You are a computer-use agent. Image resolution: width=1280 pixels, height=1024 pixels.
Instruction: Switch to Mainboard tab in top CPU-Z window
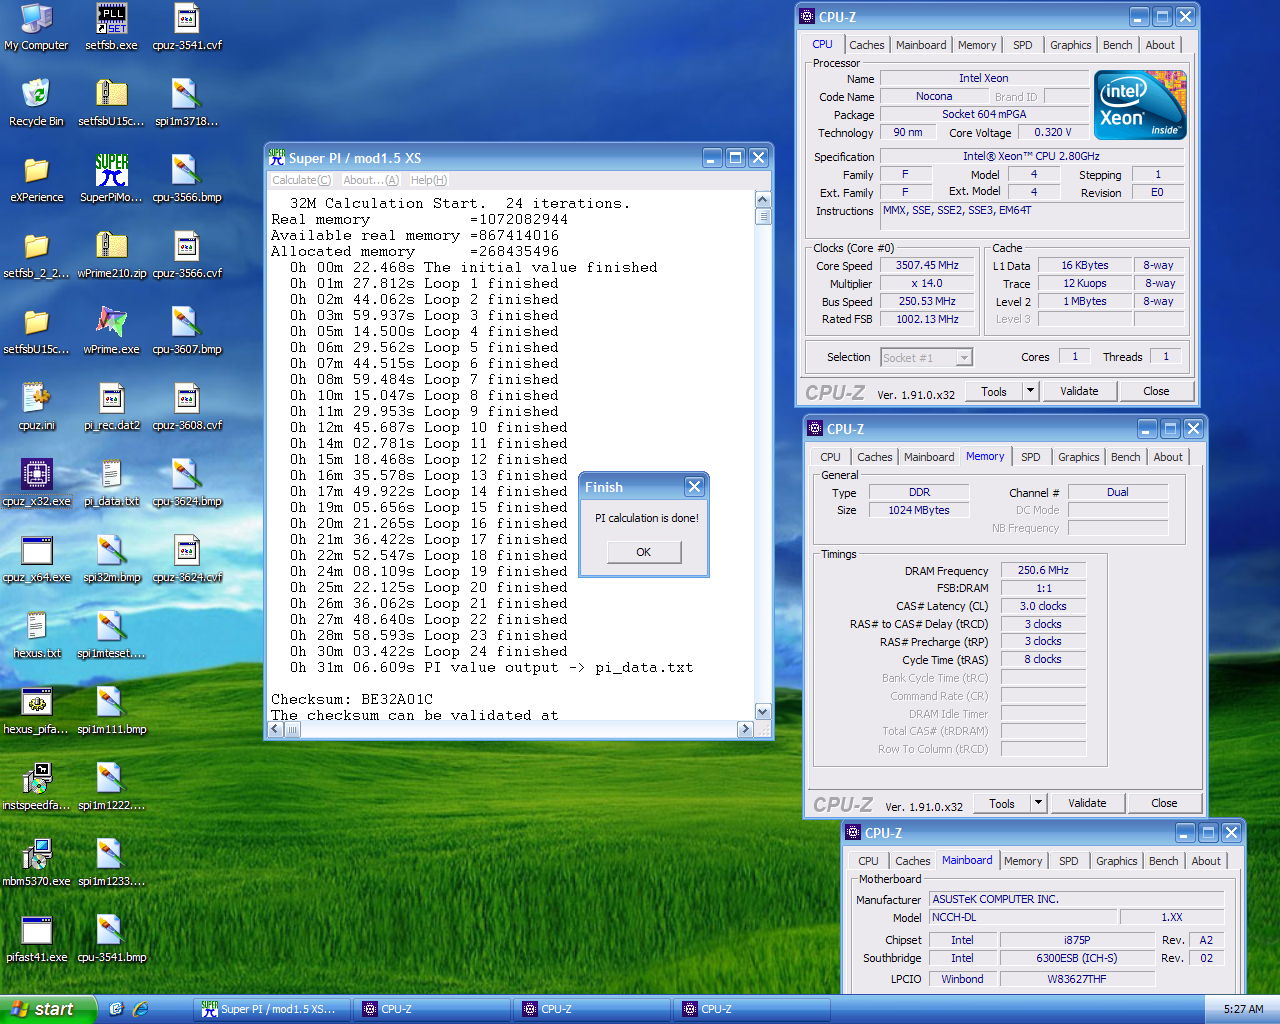click(x=921, y=45)
